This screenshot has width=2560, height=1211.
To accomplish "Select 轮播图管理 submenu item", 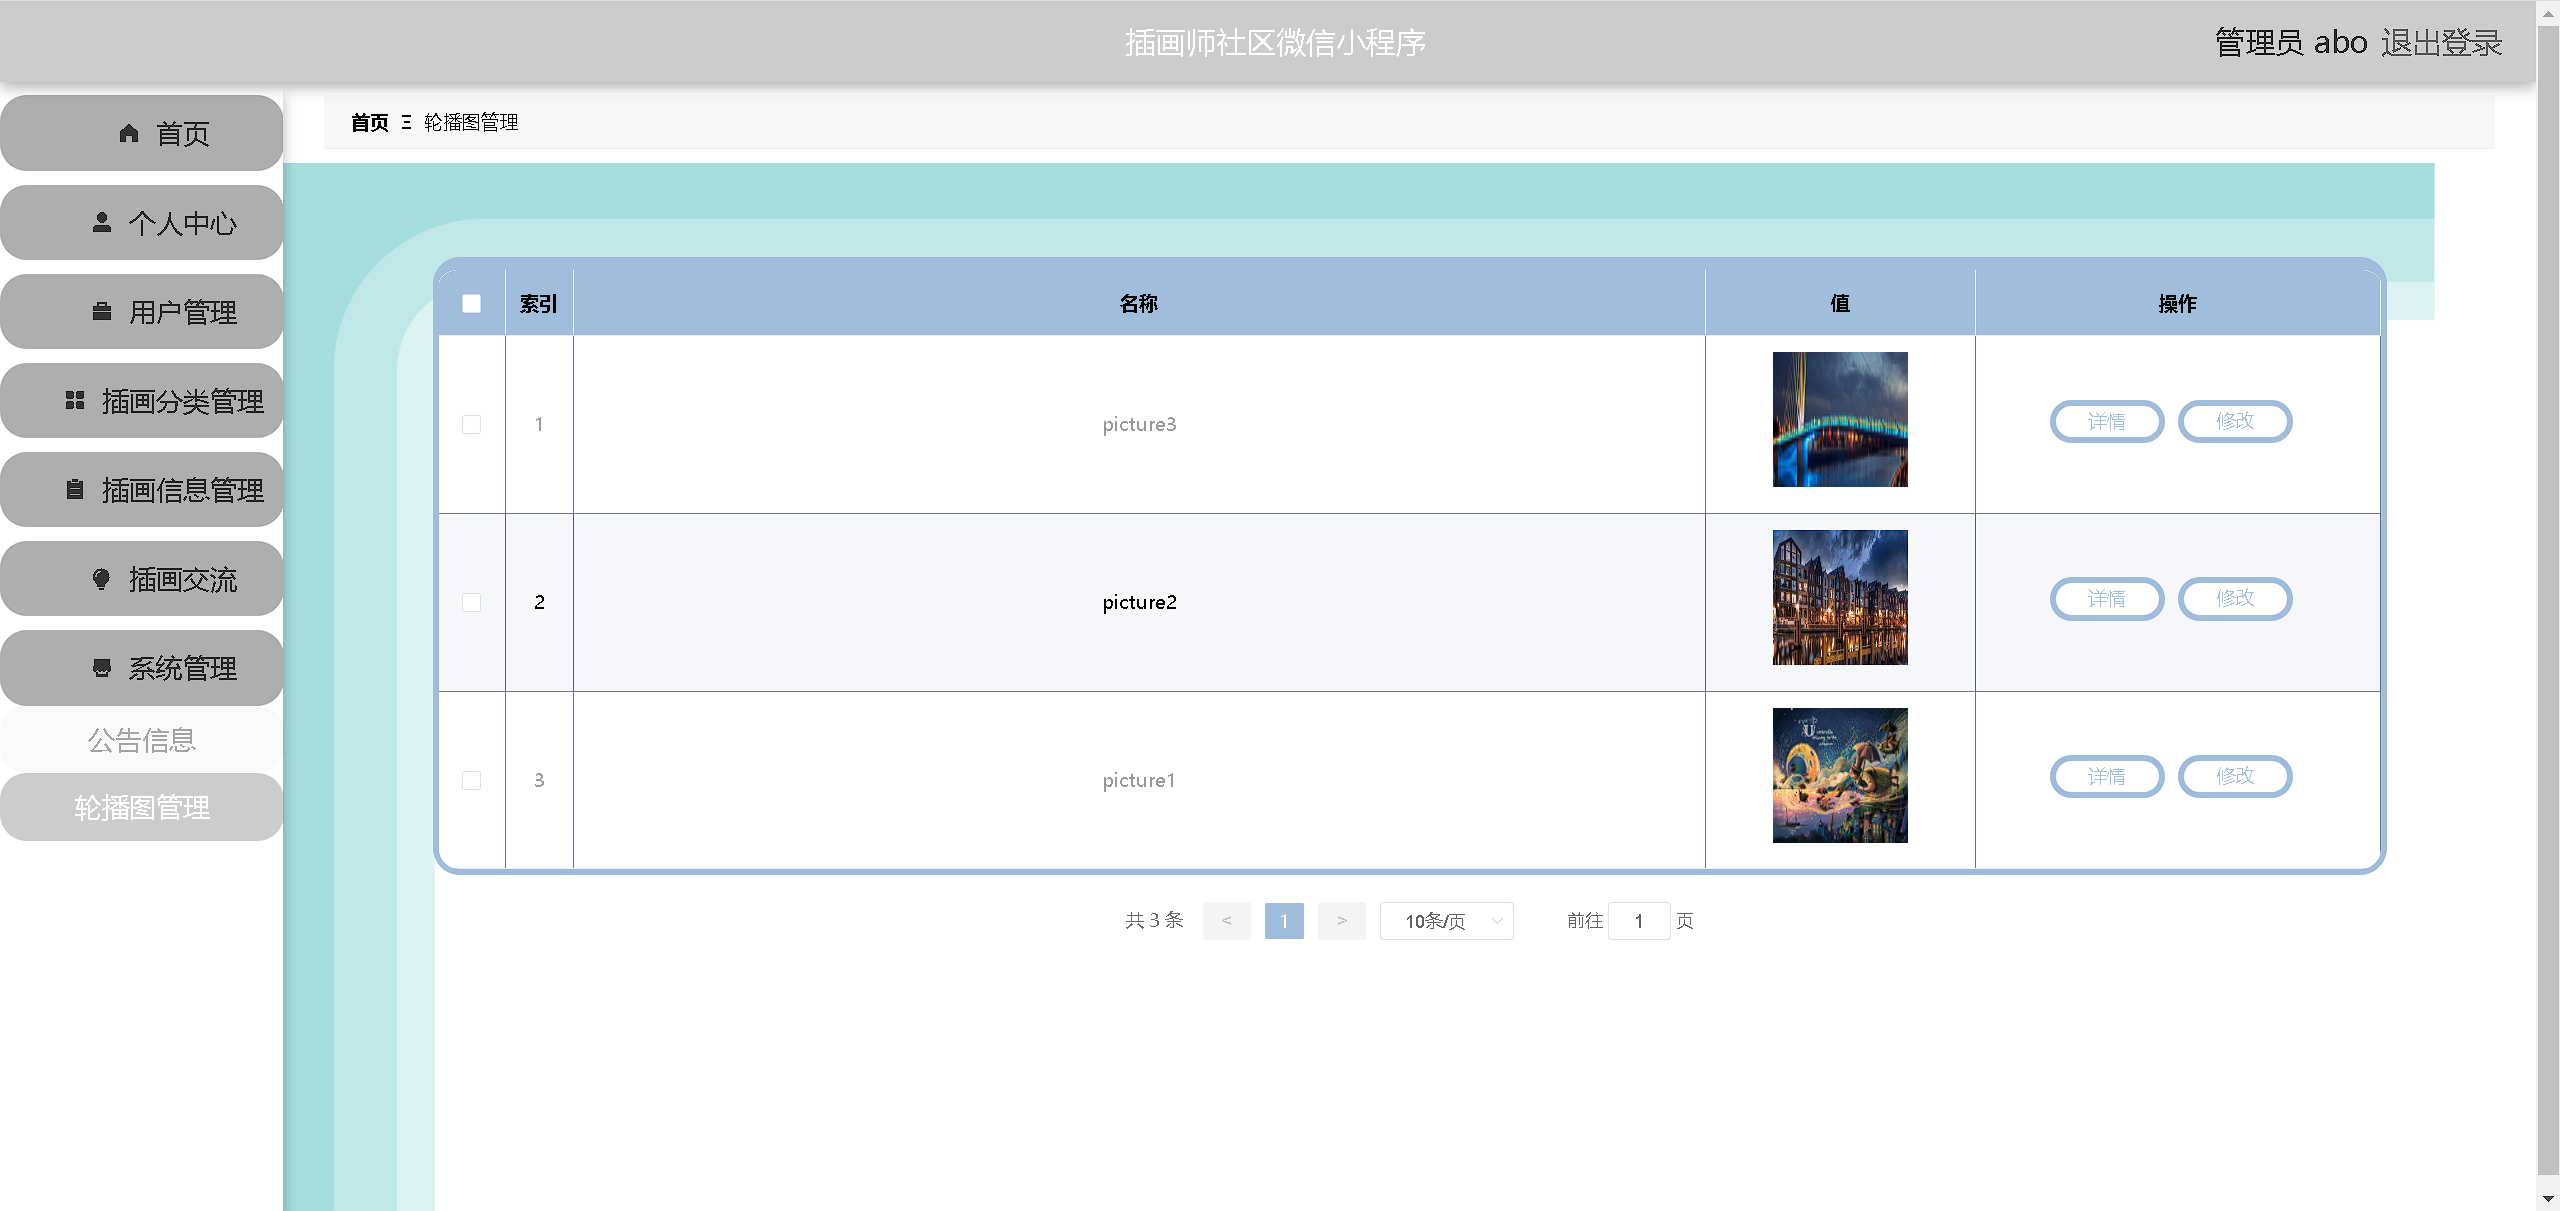I will pos(141,807).
